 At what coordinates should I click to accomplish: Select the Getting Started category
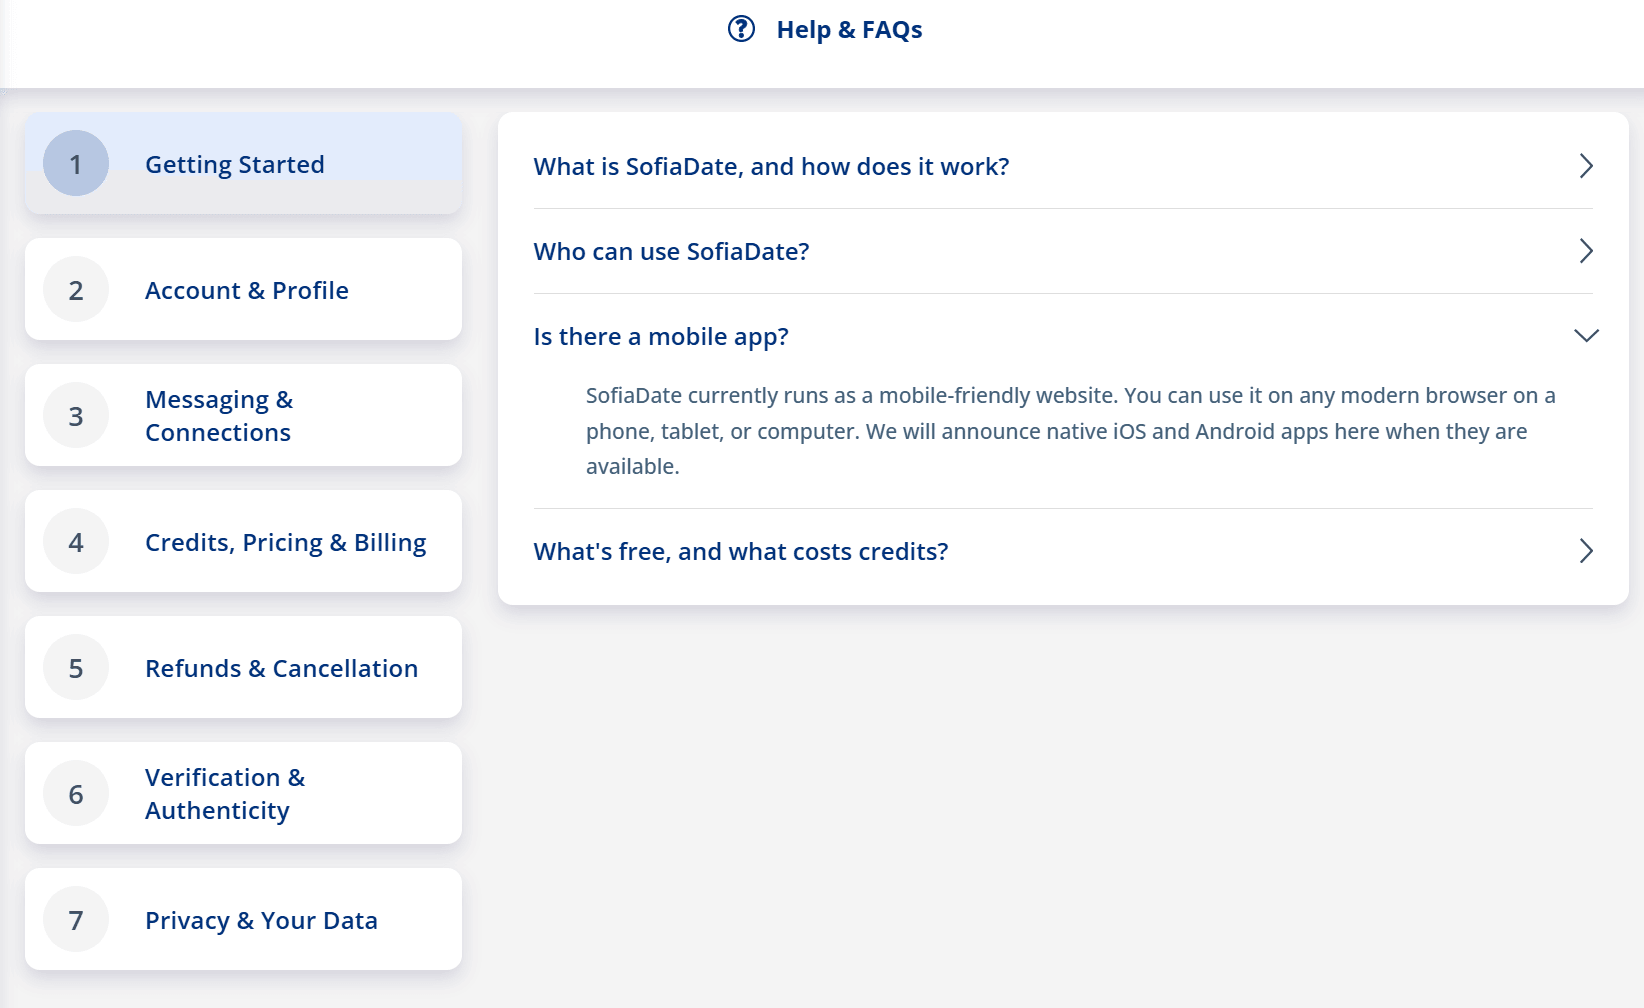pos(243,163)
